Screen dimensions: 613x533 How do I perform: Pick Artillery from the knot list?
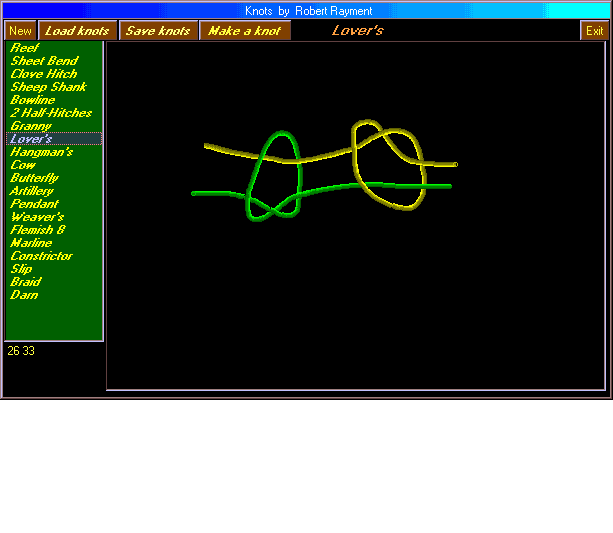[x=32, y=191]
